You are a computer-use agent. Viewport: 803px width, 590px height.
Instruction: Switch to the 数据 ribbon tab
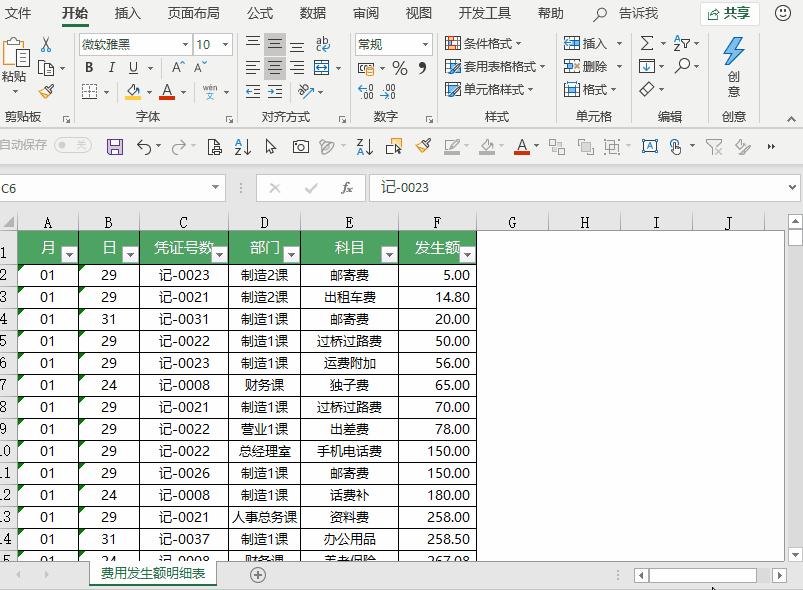(x=312, y=13)
